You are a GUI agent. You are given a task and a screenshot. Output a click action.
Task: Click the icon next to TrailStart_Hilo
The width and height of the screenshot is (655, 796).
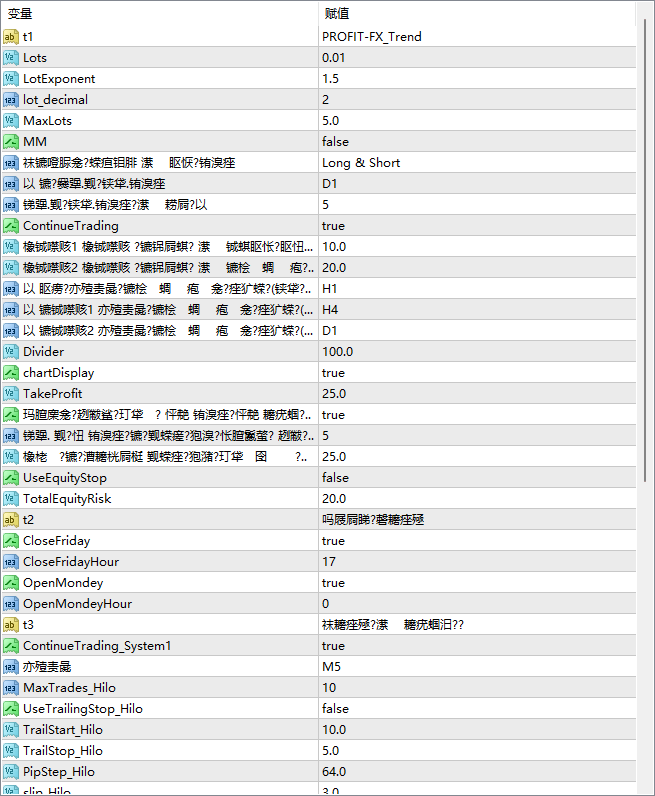(11, 729)
